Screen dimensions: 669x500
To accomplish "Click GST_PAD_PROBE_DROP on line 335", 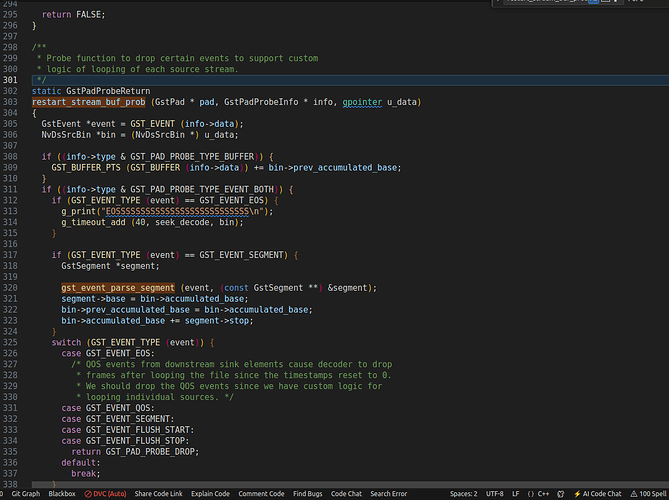I will point(151,452).
